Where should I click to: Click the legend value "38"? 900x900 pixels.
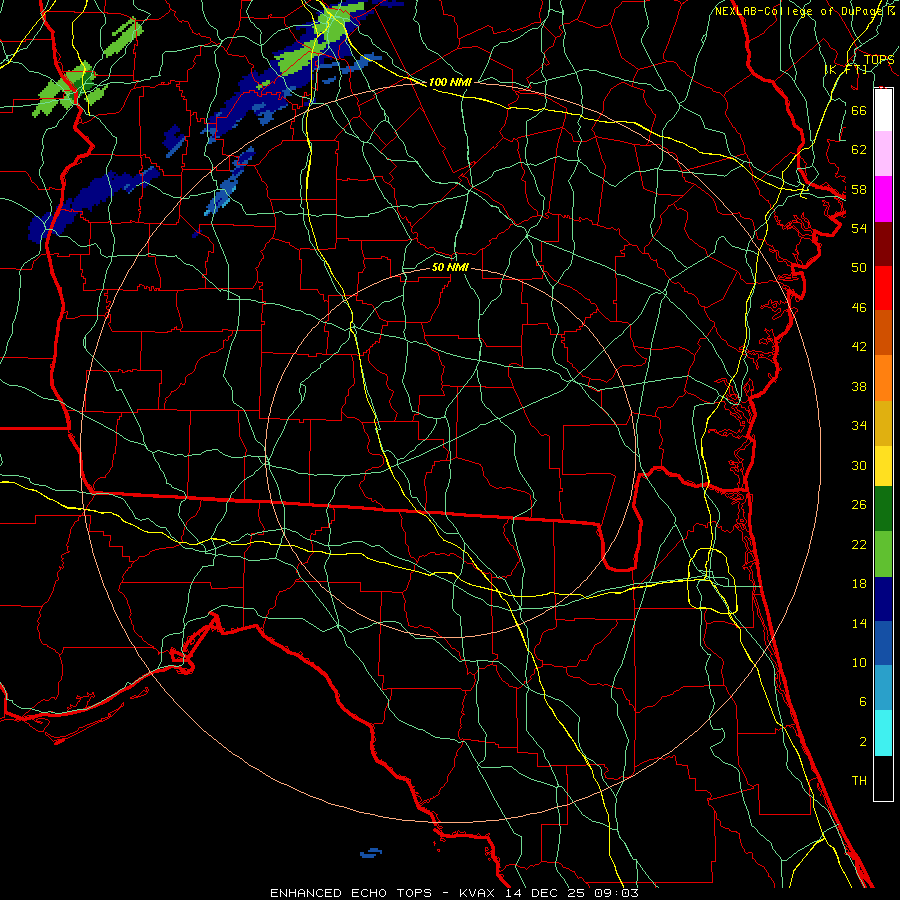click(859, 387)
